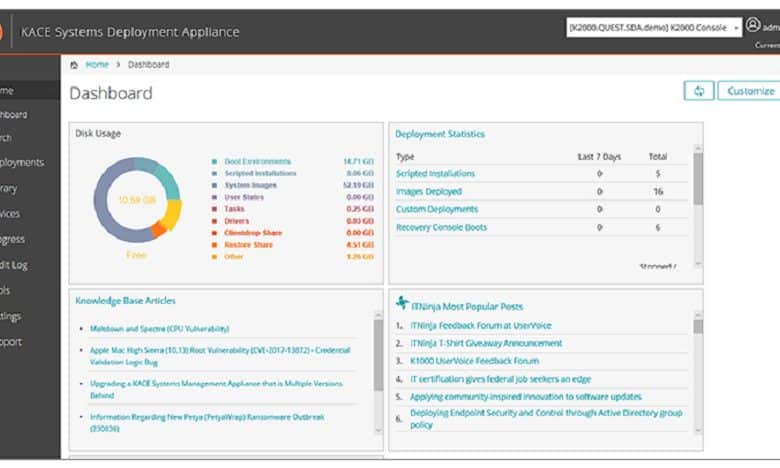Open the Deployment Statistics heading link
Viewport: 780px width, 468px height.
tap(440, 134)
